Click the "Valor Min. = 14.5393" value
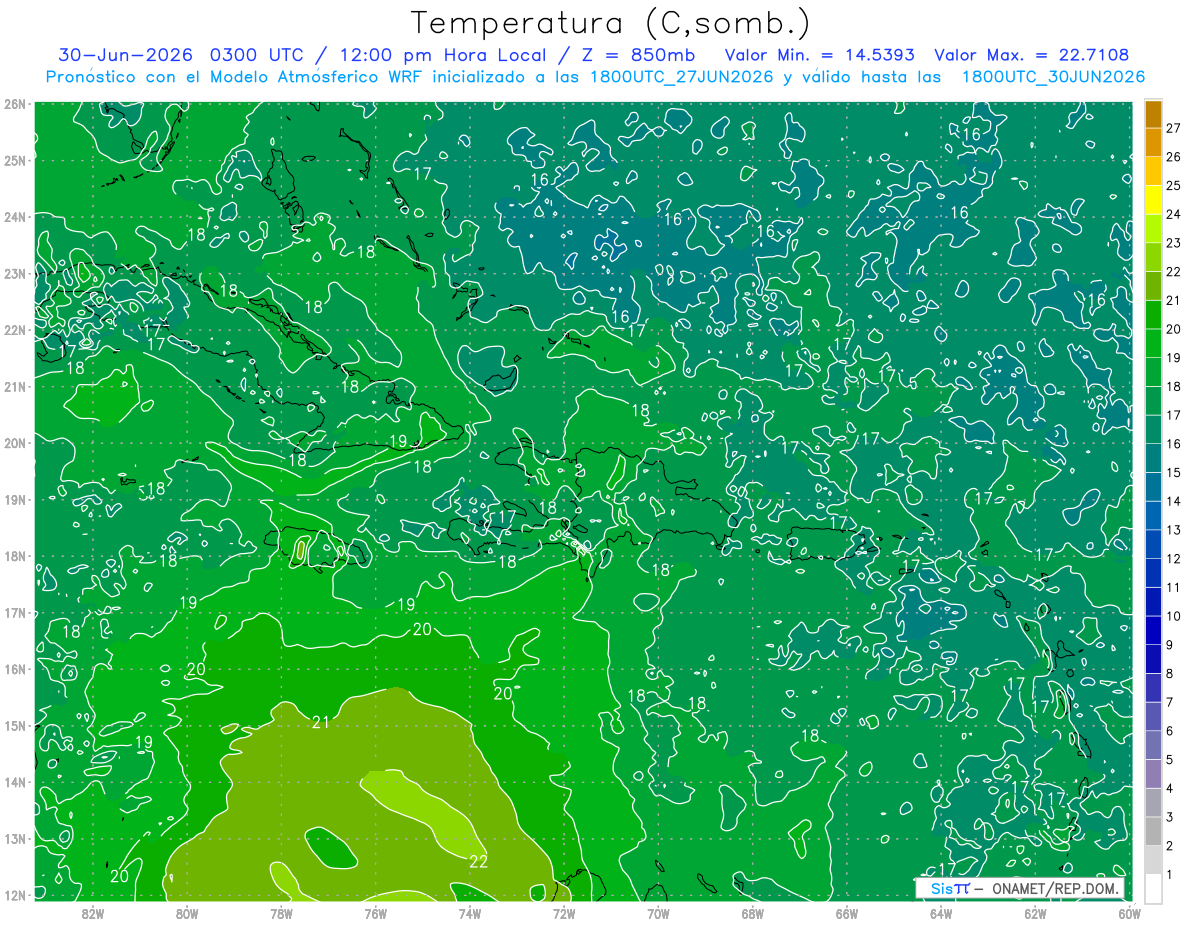Screen dimensions: 1200x927 coord(819,55)
